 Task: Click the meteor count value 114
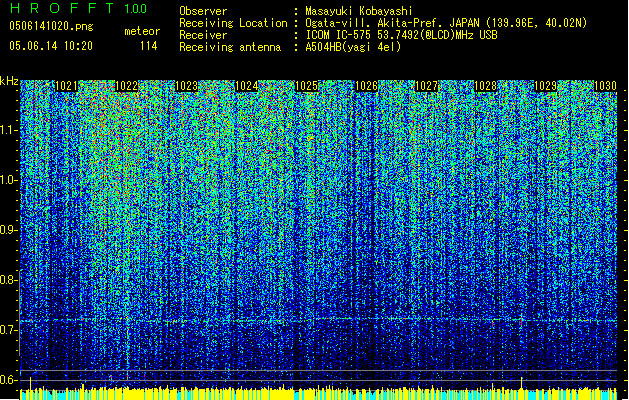click(x=148, y=46)
